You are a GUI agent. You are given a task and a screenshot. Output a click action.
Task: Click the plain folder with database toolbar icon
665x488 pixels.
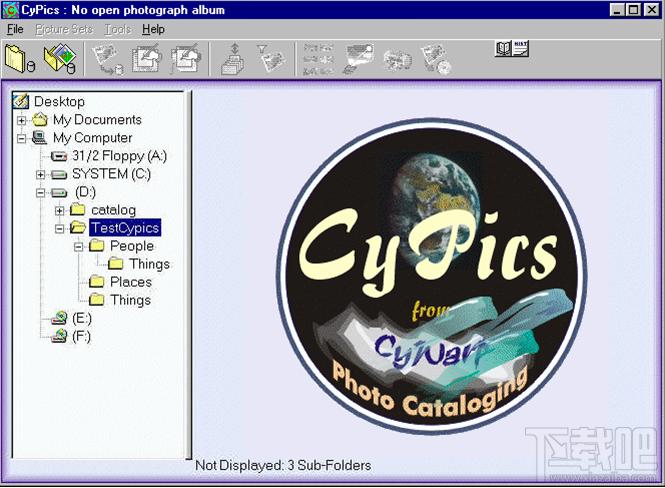click(20, 59)
